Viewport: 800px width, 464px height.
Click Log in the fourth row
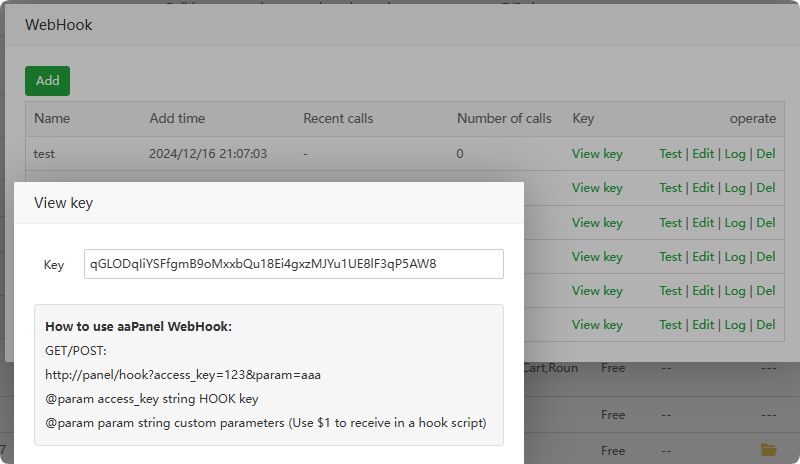click(735, 257)
